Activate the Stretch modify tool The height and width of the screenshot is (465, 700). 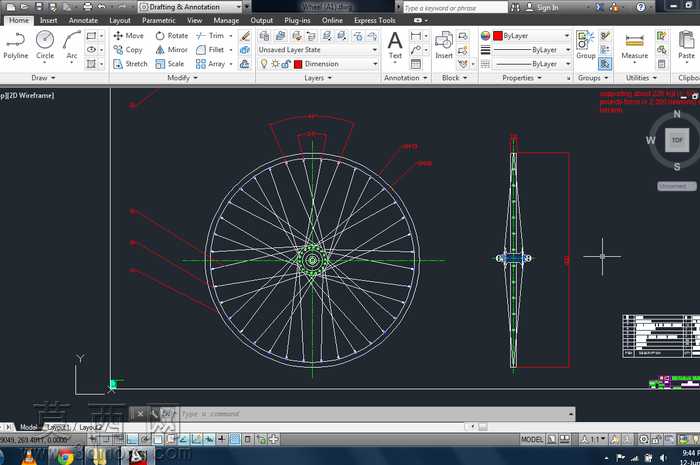point(130,64)
